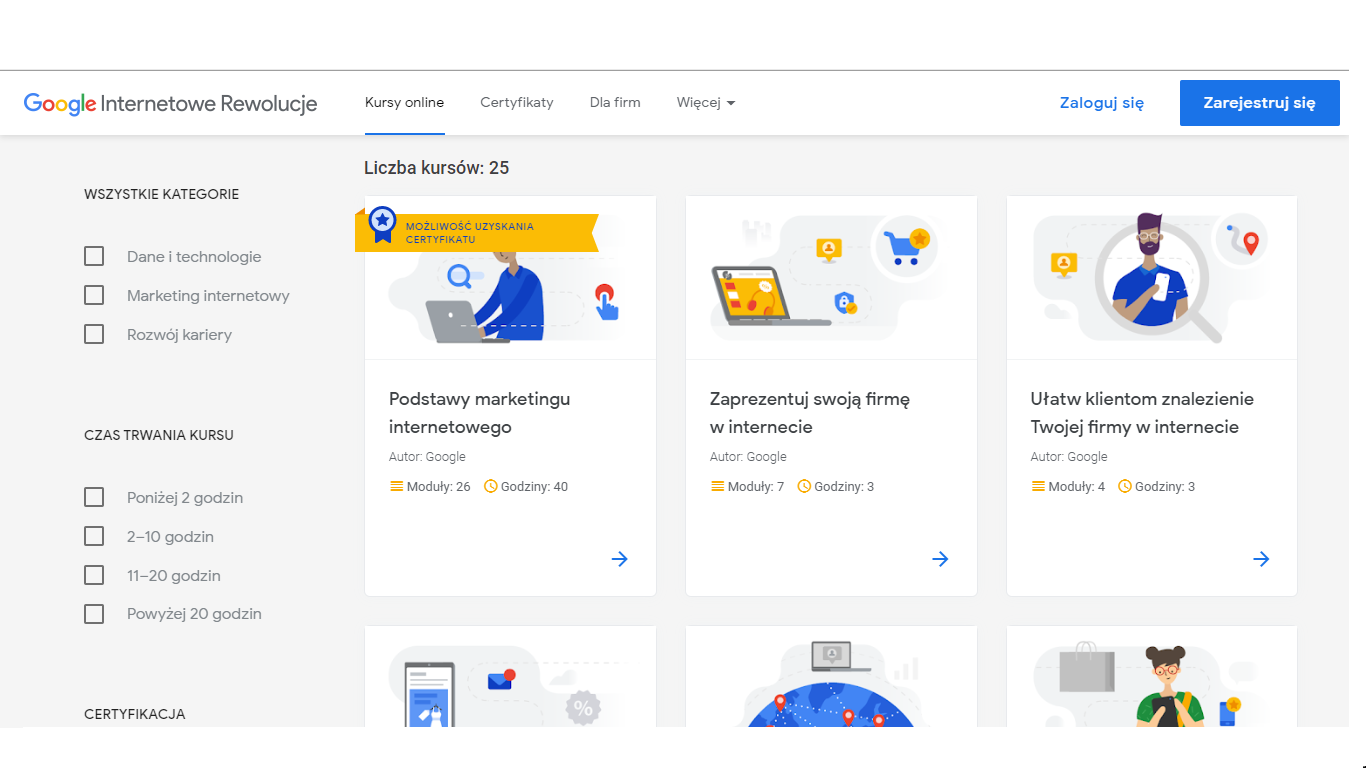Open the Dla firm tab

(x=615, y=102)
